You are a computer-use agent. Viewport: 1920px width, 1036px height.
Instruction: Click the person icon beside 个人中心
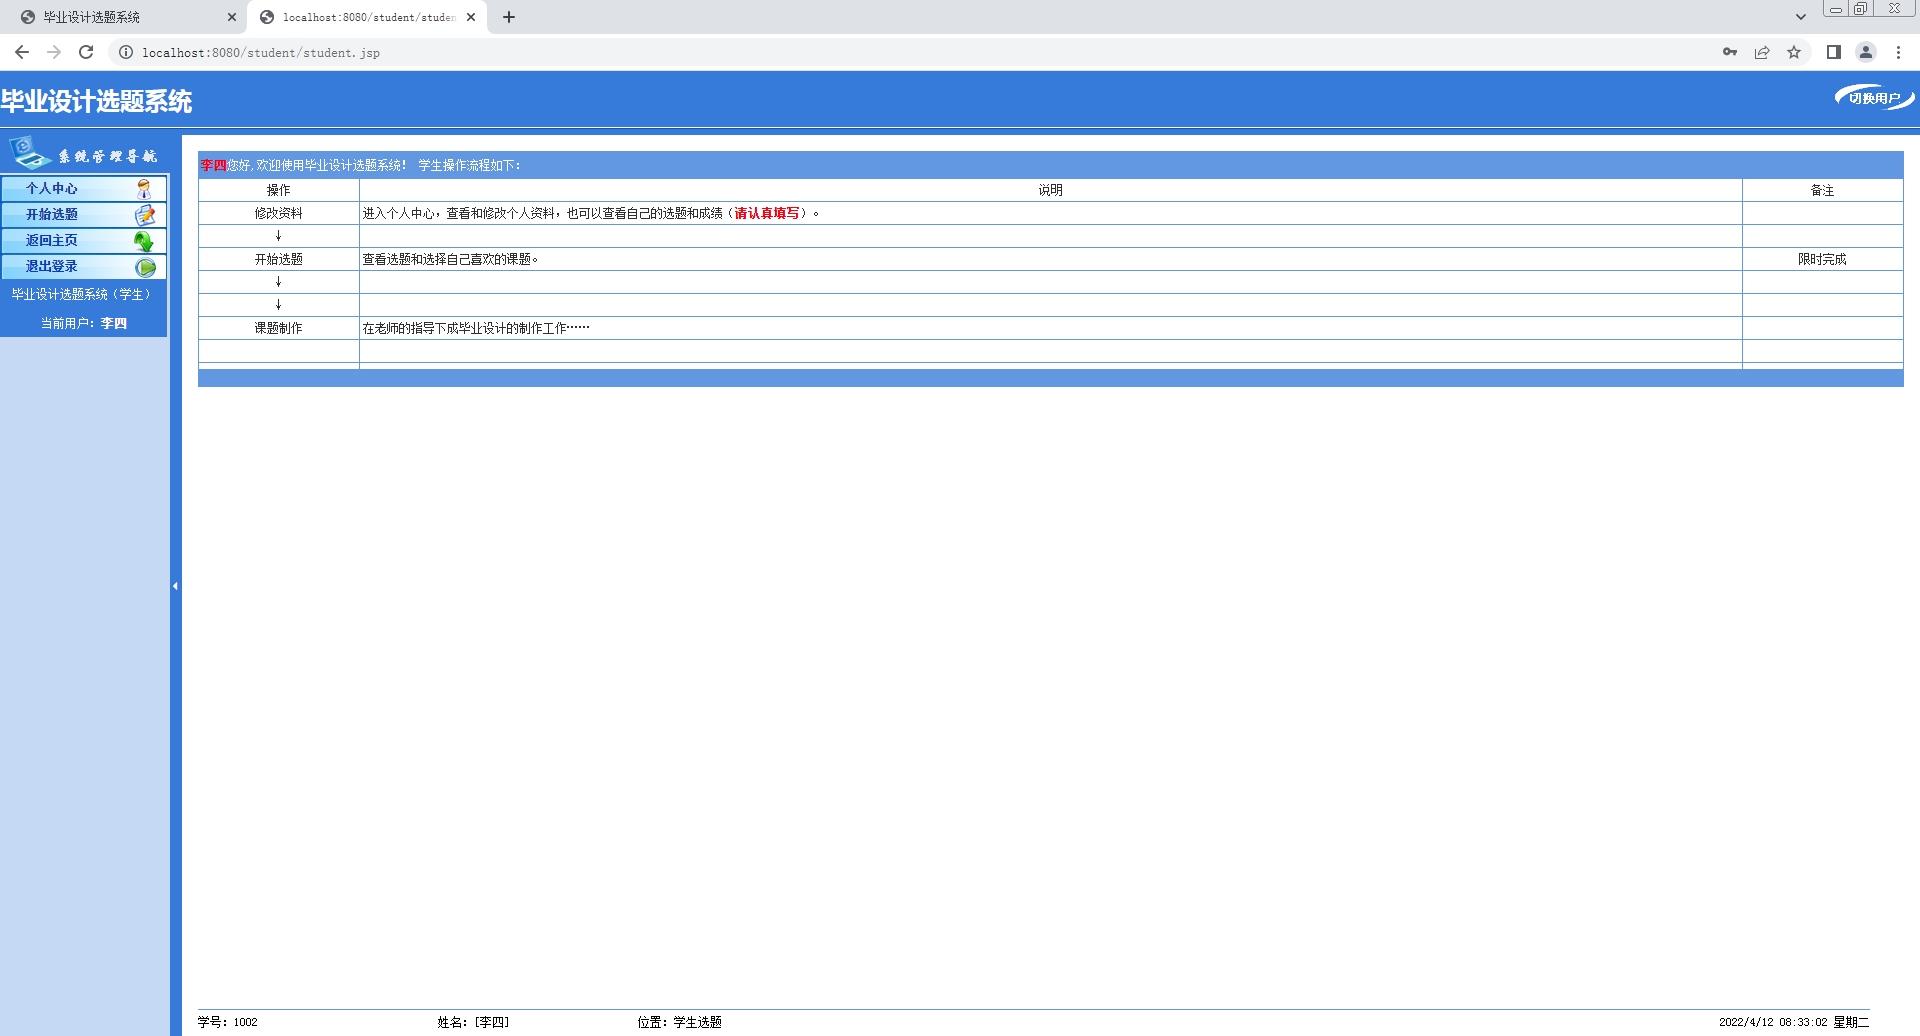tap(144, 188)
